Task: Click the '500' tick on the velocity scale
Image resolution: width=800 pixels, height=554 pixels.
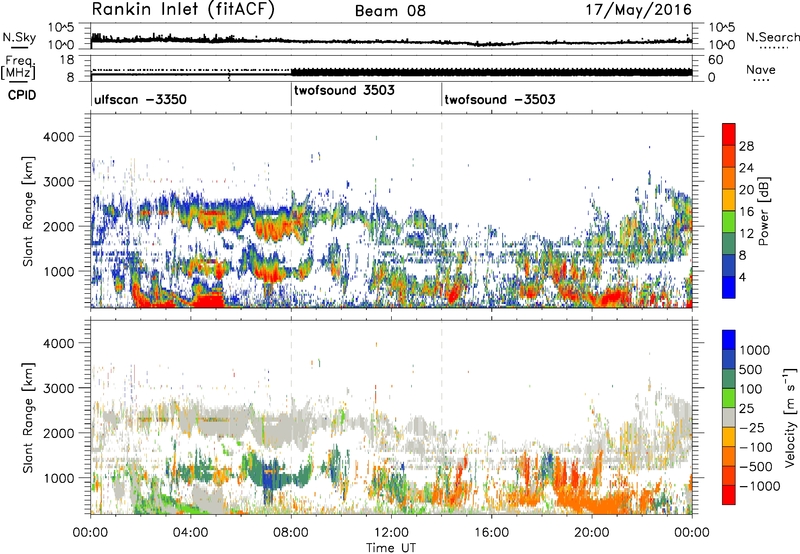Action: 751,369
